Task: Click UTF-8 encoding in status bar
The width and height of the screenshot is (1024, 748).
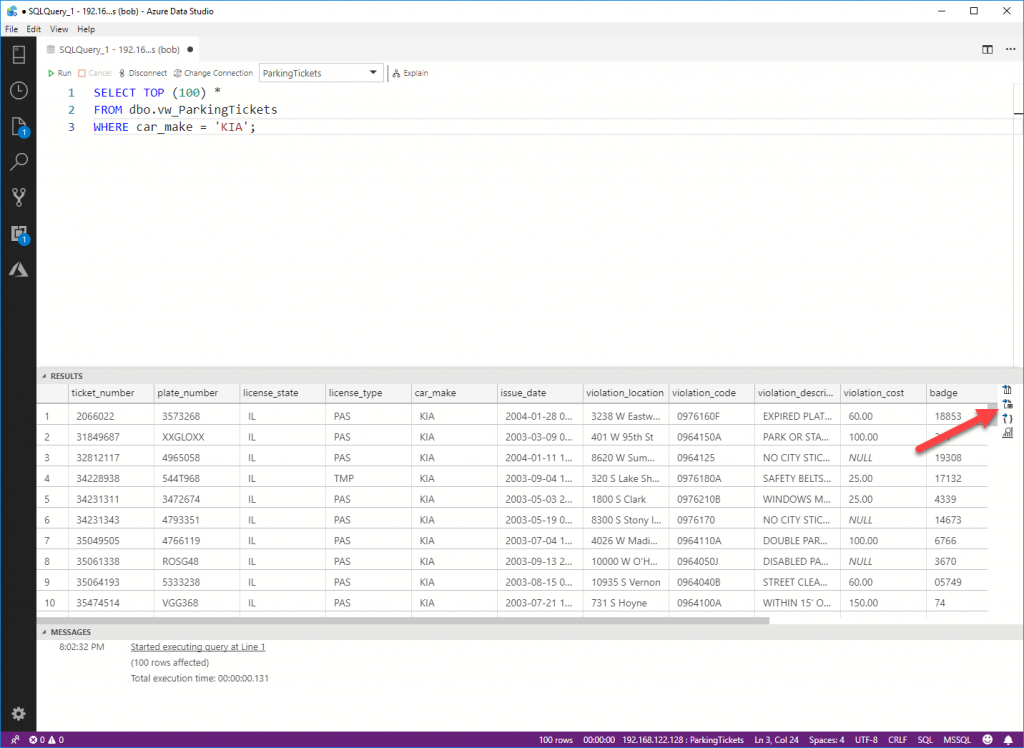Action: (x=867, y=740)
